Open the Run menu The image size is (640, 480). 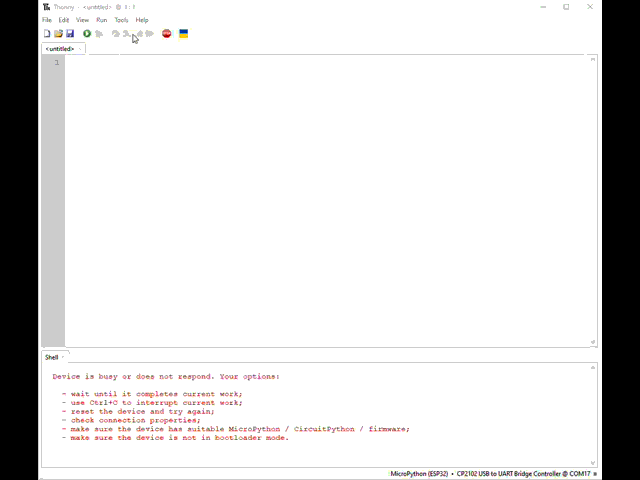click(x=101, y=20)
